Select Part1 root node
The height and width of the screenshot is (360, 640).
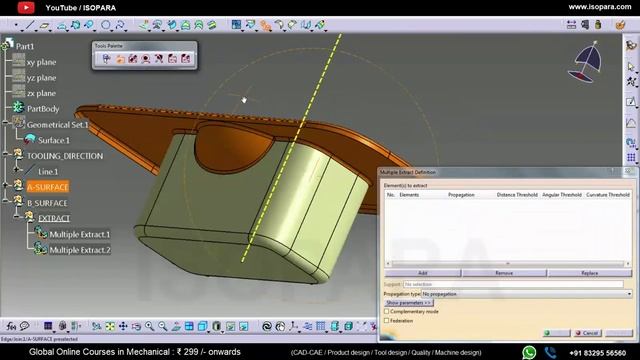point(25,47)
